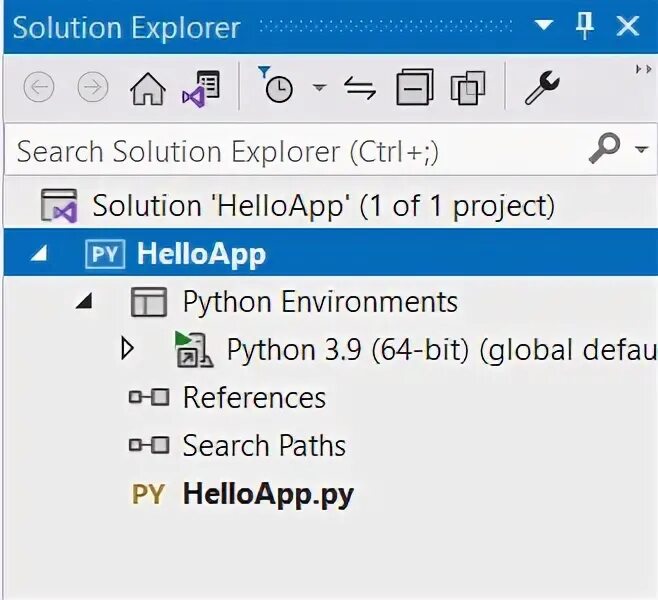This screenshot has width=658, height=600.
Task: Click the Home icon in toolbar
Action: coord(148,89)
